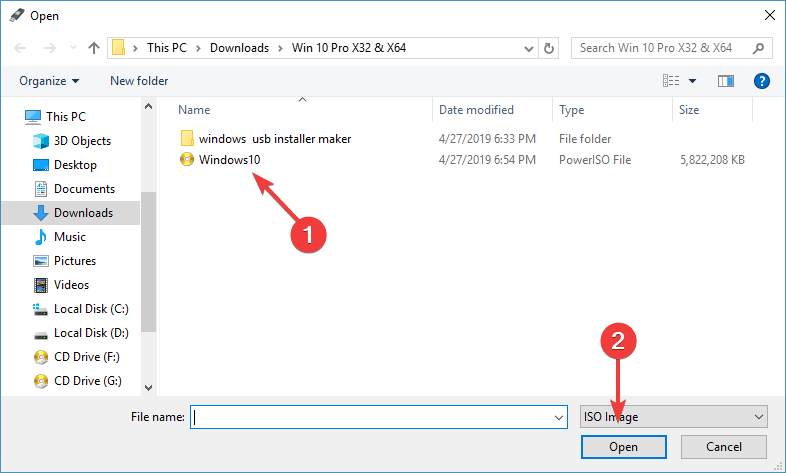
Task: Select This PC in navigation pane
Action: point(66,117)
